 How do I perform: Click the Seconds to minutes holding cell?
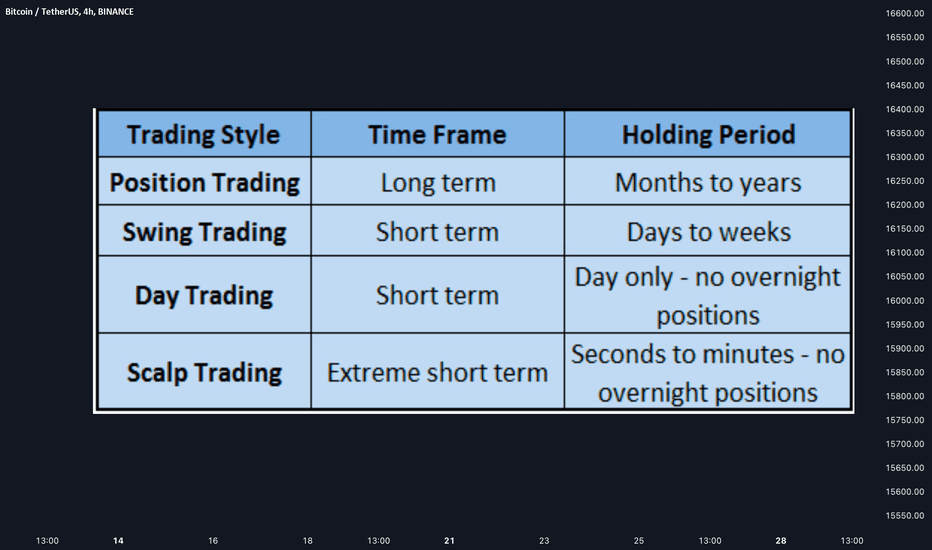708,372
